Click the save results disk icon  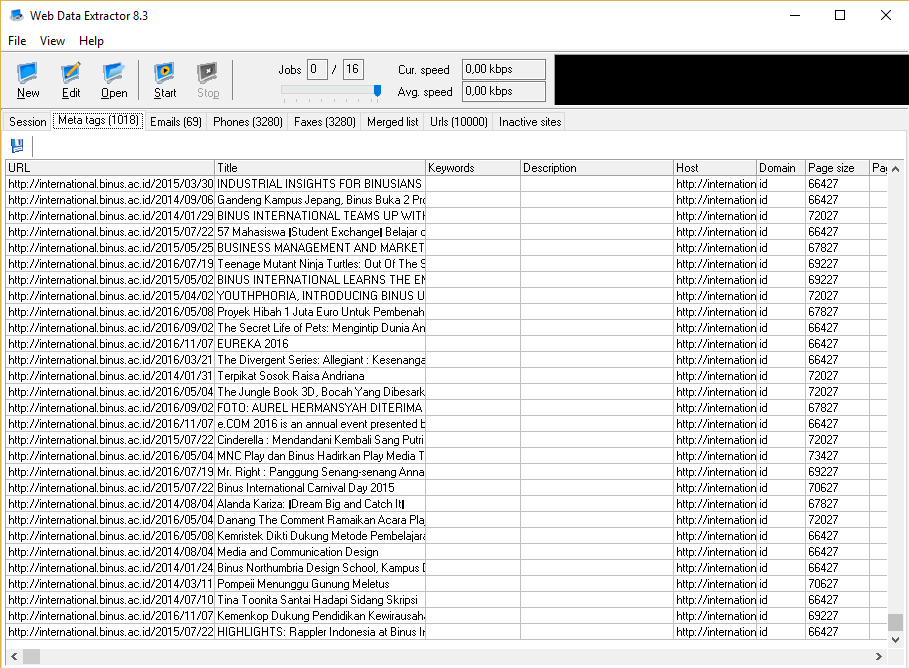coord(17,146)
